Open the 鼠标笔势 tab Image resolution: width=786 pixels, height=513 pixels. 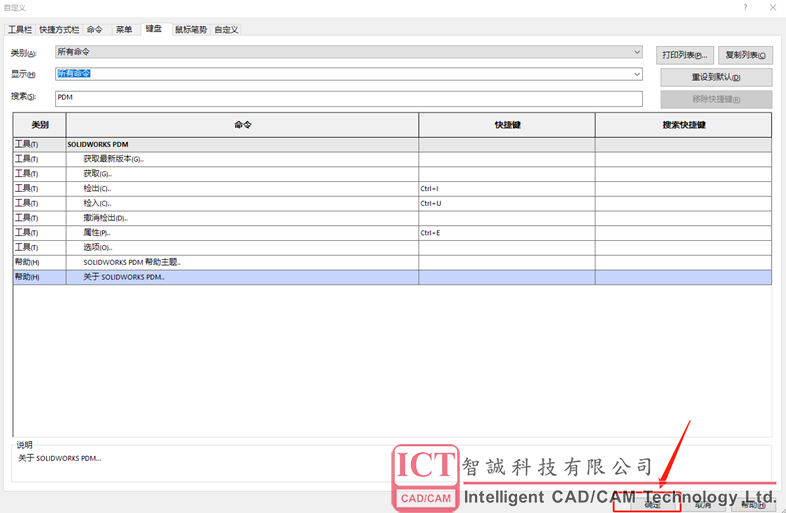click(x=190, y=30)
